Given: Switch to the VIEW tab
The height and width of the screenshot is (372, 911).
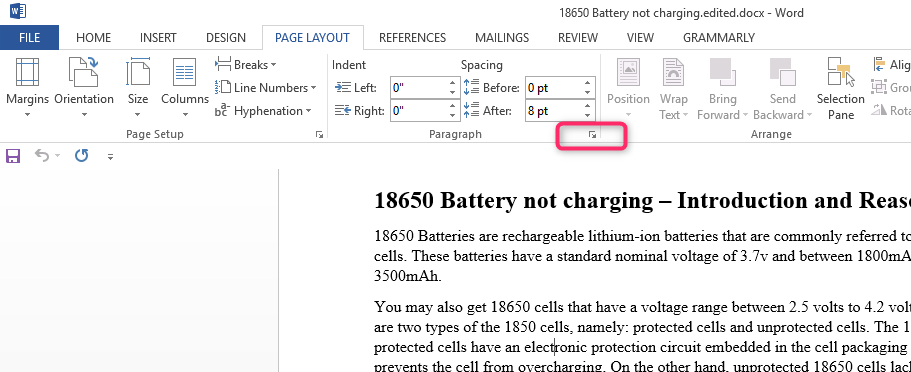Looking at the screenshot, I should click(640, 38).
